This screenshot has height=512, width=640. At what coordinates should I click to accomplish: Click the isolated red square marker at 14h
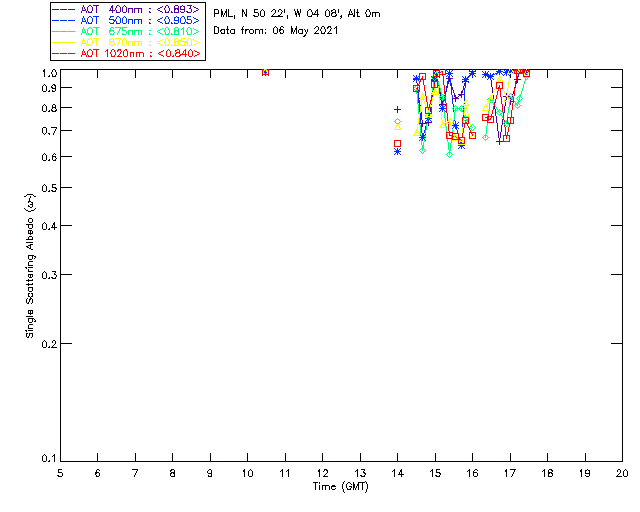tap(398, 144)
